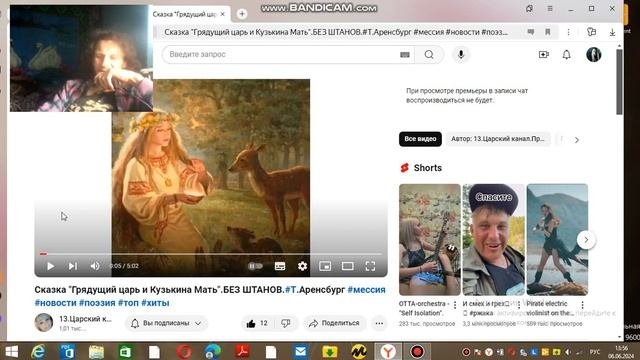
Task: Open the 13.Царский канал avatar
Action: pos(43,322)
